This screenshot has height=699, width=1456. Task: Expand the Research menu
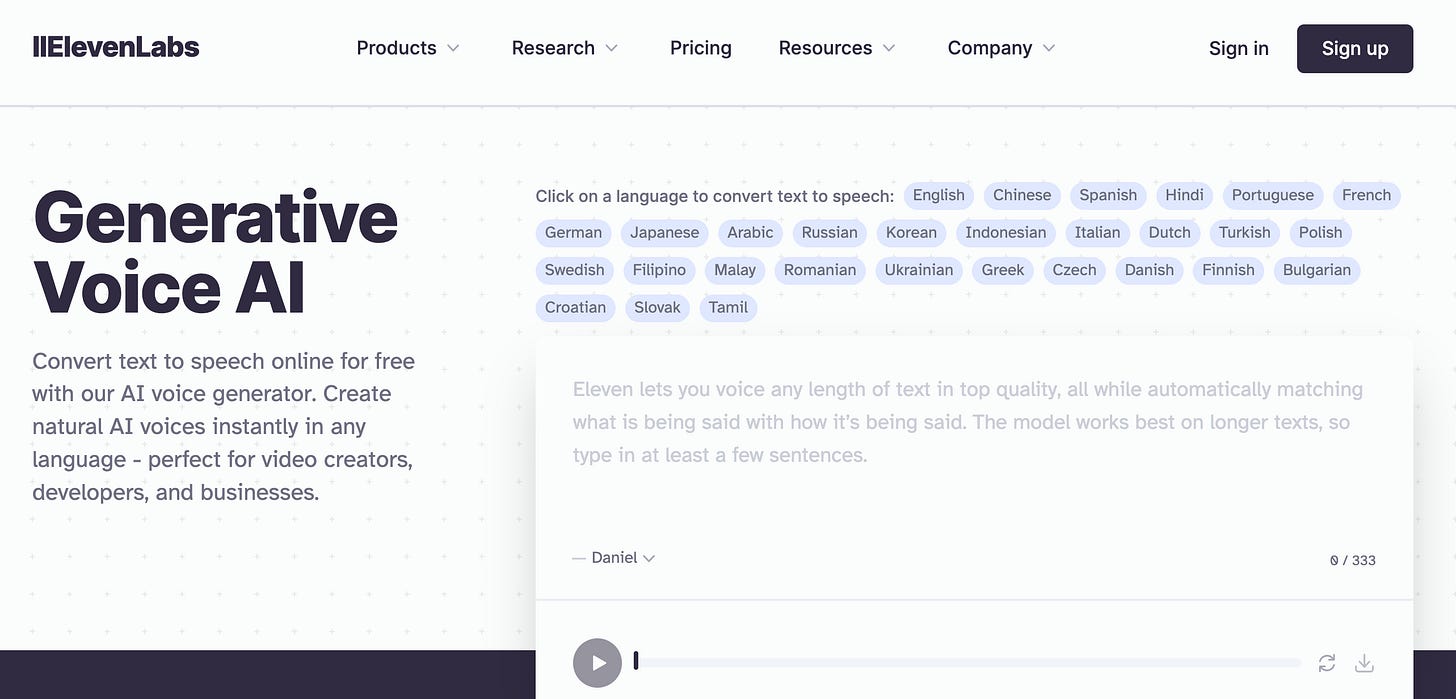565,48
